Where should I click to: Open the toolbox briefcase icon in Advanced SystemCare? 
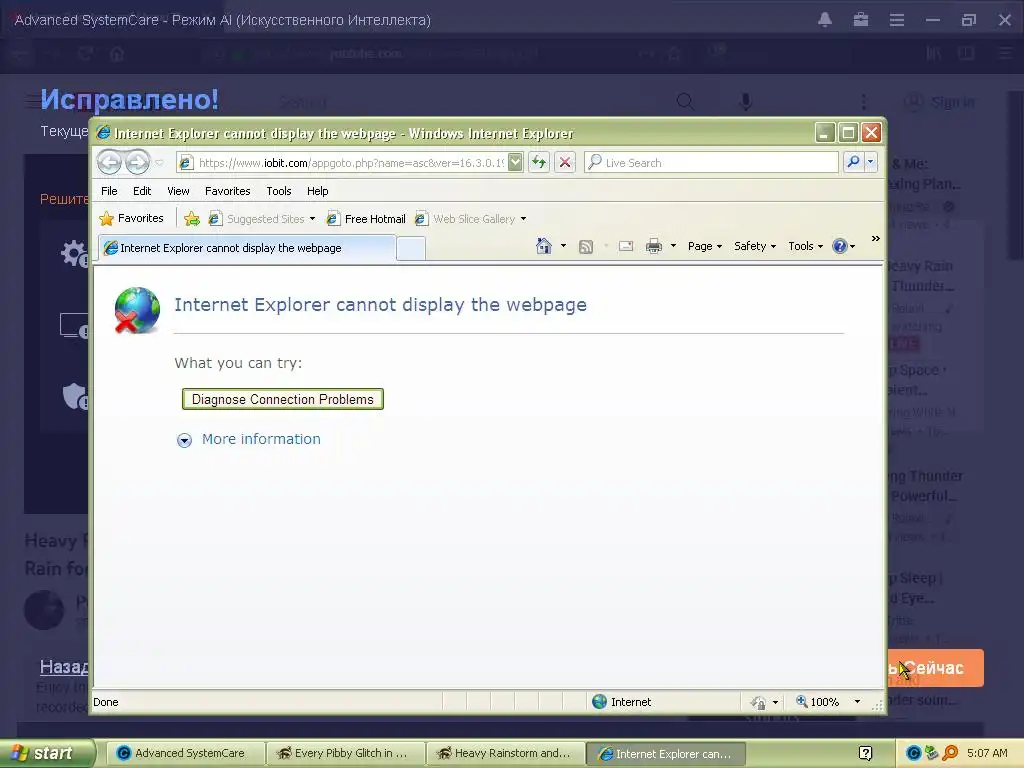(861, 20)
